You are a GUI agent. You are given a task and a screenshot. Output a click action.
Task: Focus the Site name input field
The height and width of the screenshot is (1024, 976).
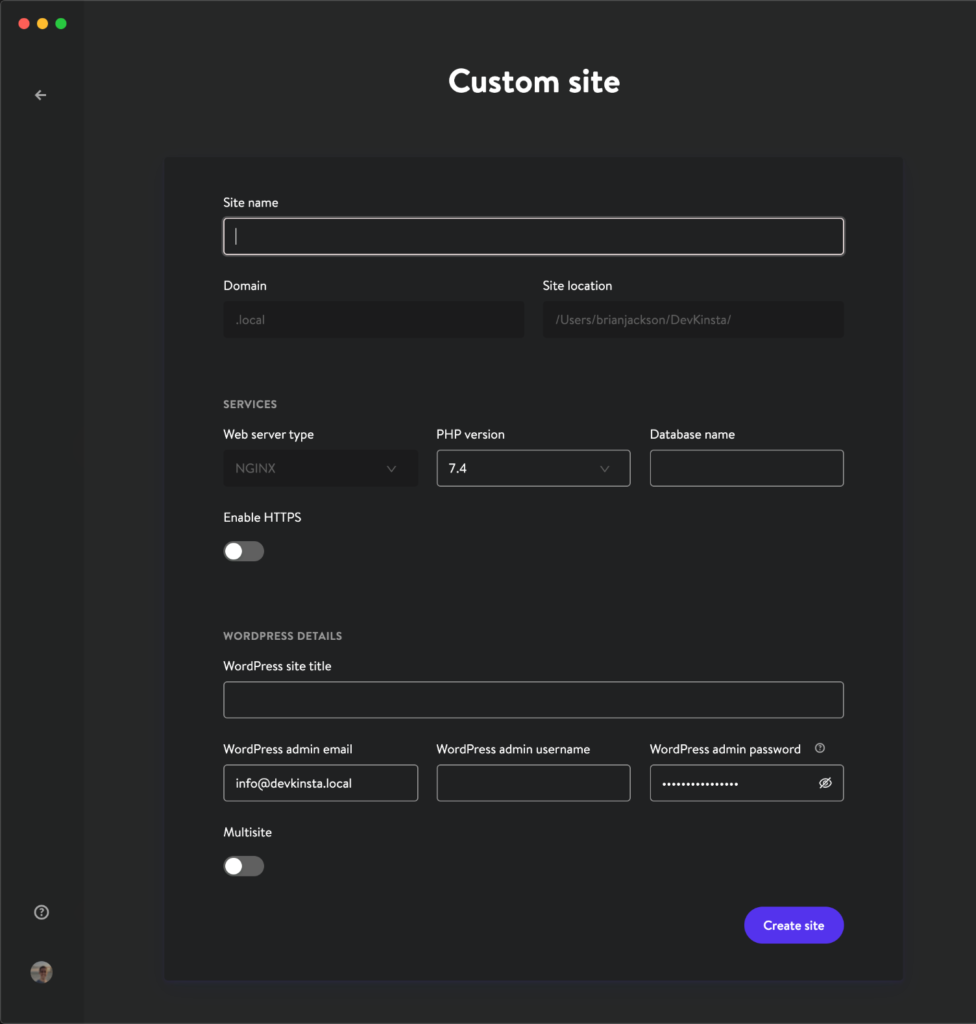(x=533, y=236)
